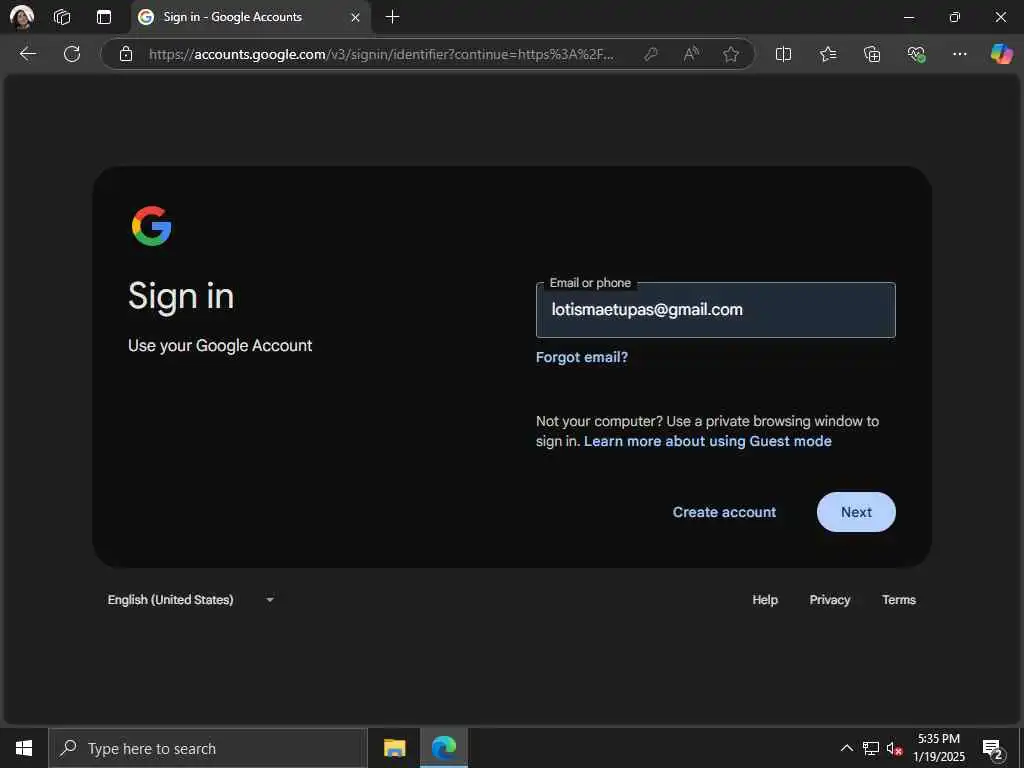This screenshot has height=768, width=1024.
Task: Open the saved passwords key icon
Action: (650, 54)
